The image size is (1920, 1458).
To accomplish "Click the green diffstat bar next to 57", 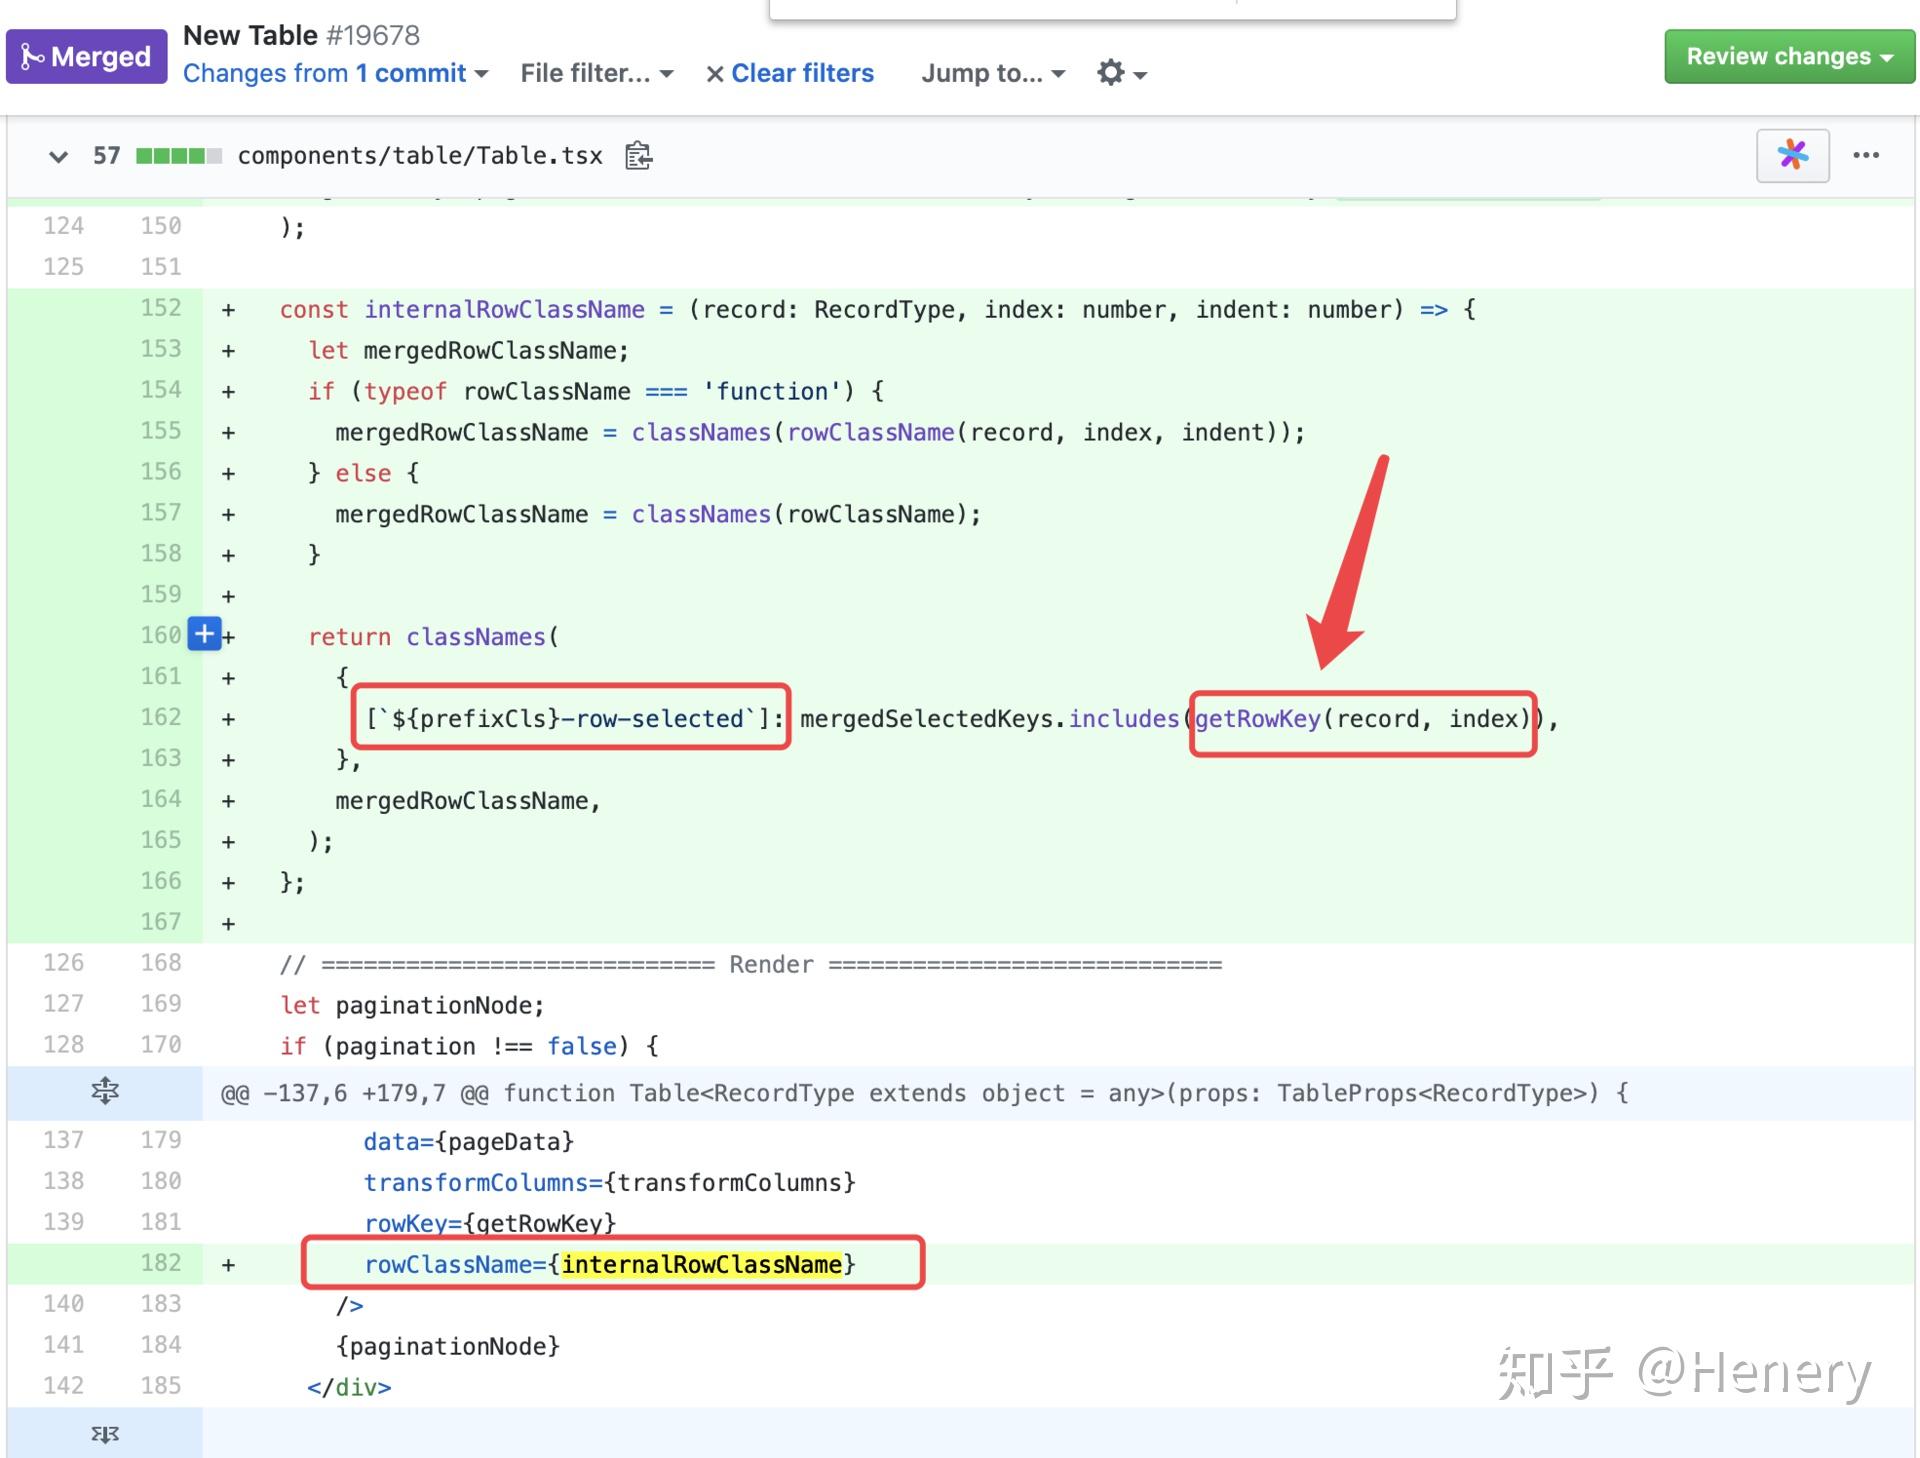I will (178, 156).
